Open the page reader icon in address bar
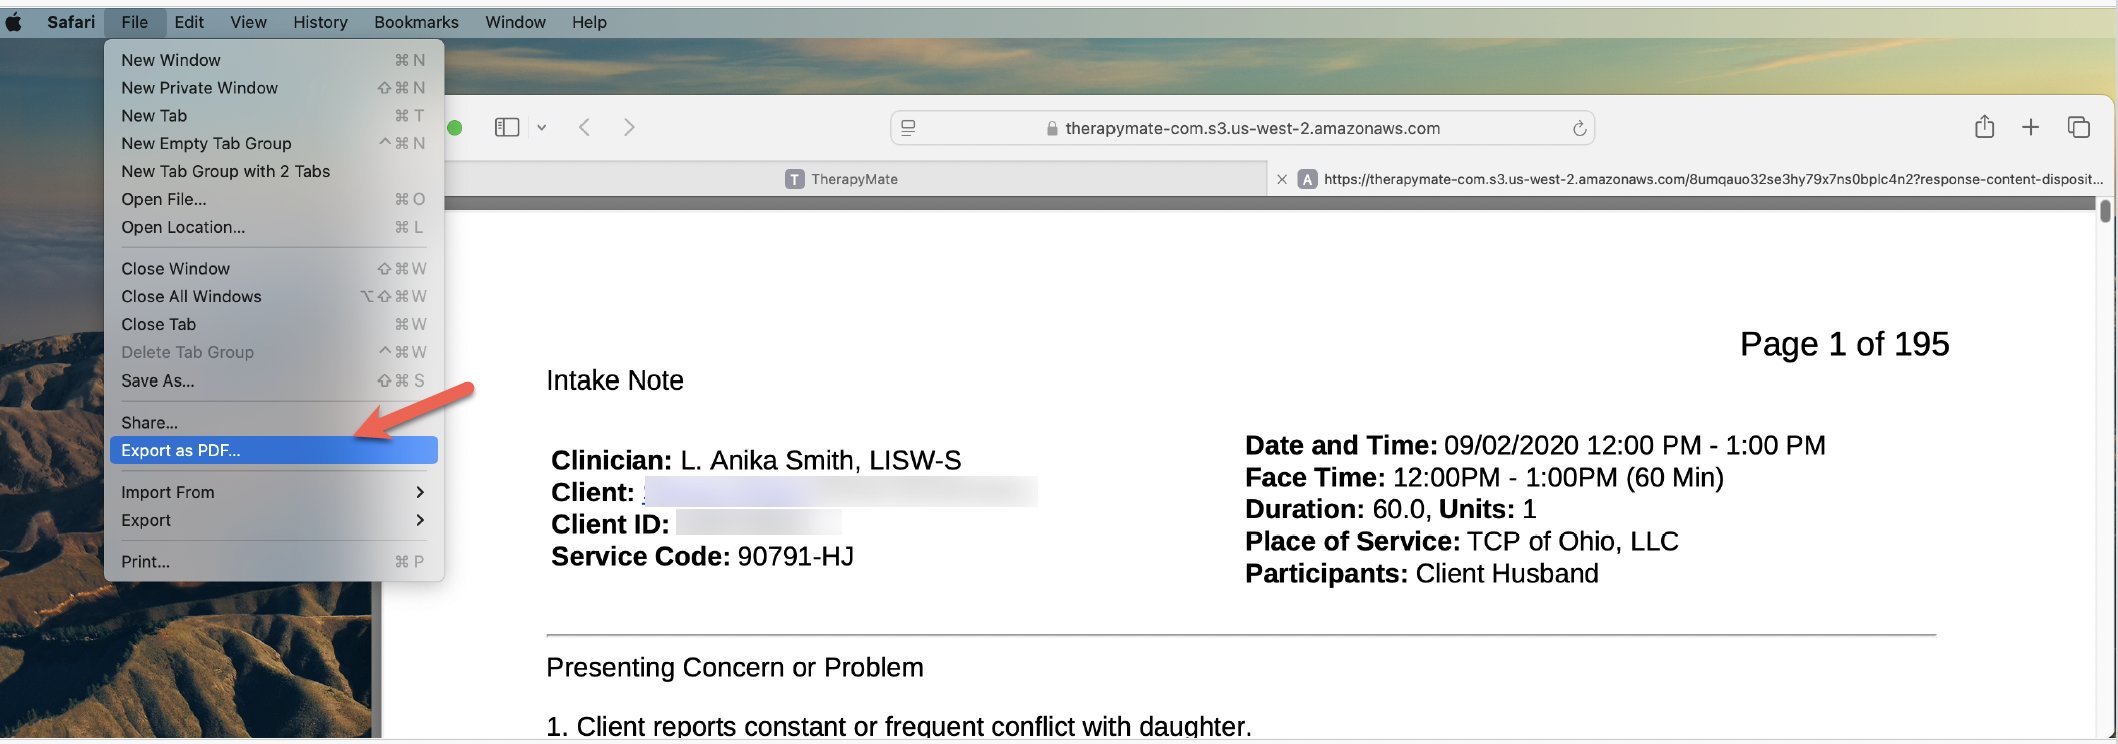The width and height of the screenshot is (2118, 744). [x=908, y=128]
